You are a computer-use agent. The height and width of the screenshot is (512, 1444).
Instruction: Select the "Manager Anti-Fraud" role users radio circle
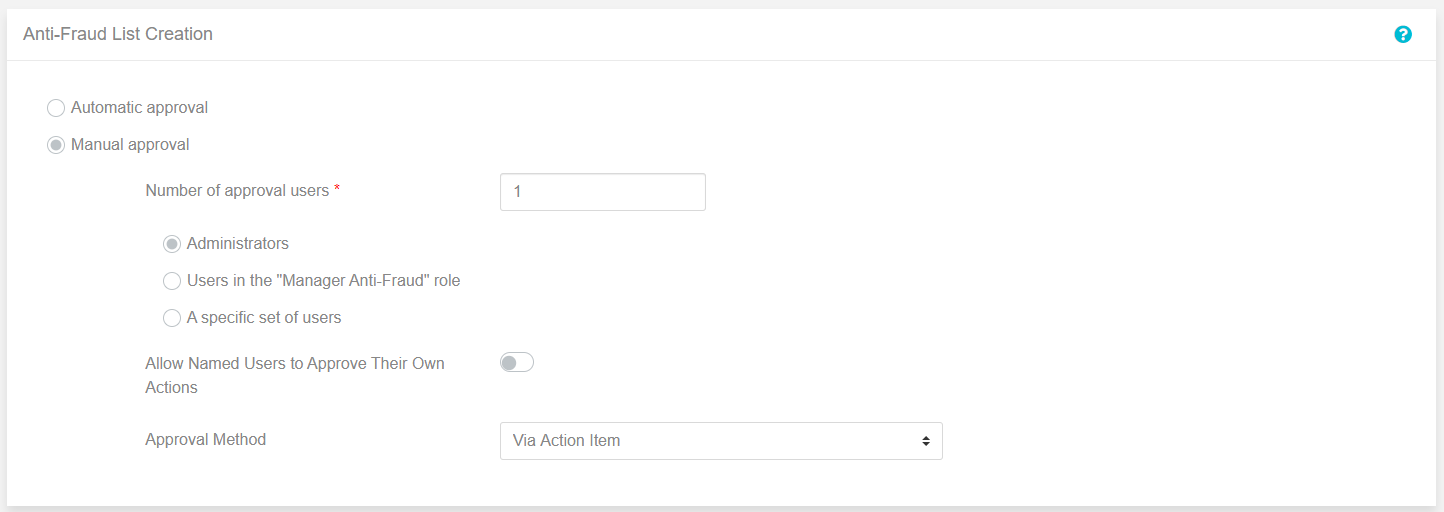(172, 281)
